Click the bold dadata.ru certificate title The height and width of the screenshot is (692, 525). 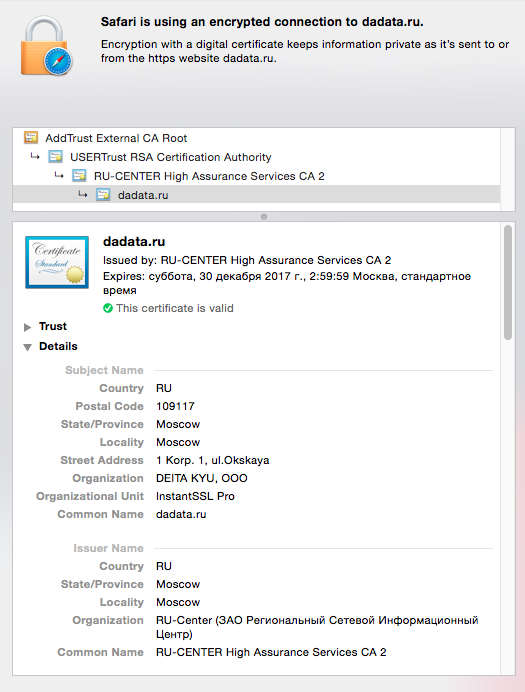pos(134,241)
